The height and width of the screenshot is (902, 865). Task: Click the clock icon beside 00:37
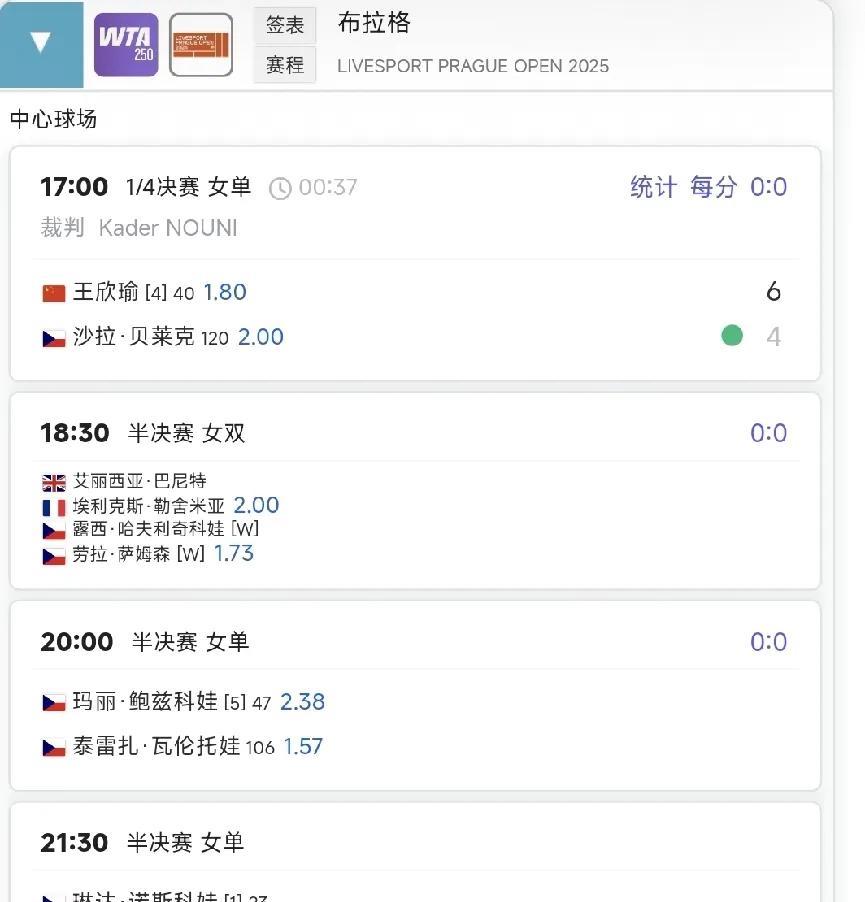click(x=281, y=188)
